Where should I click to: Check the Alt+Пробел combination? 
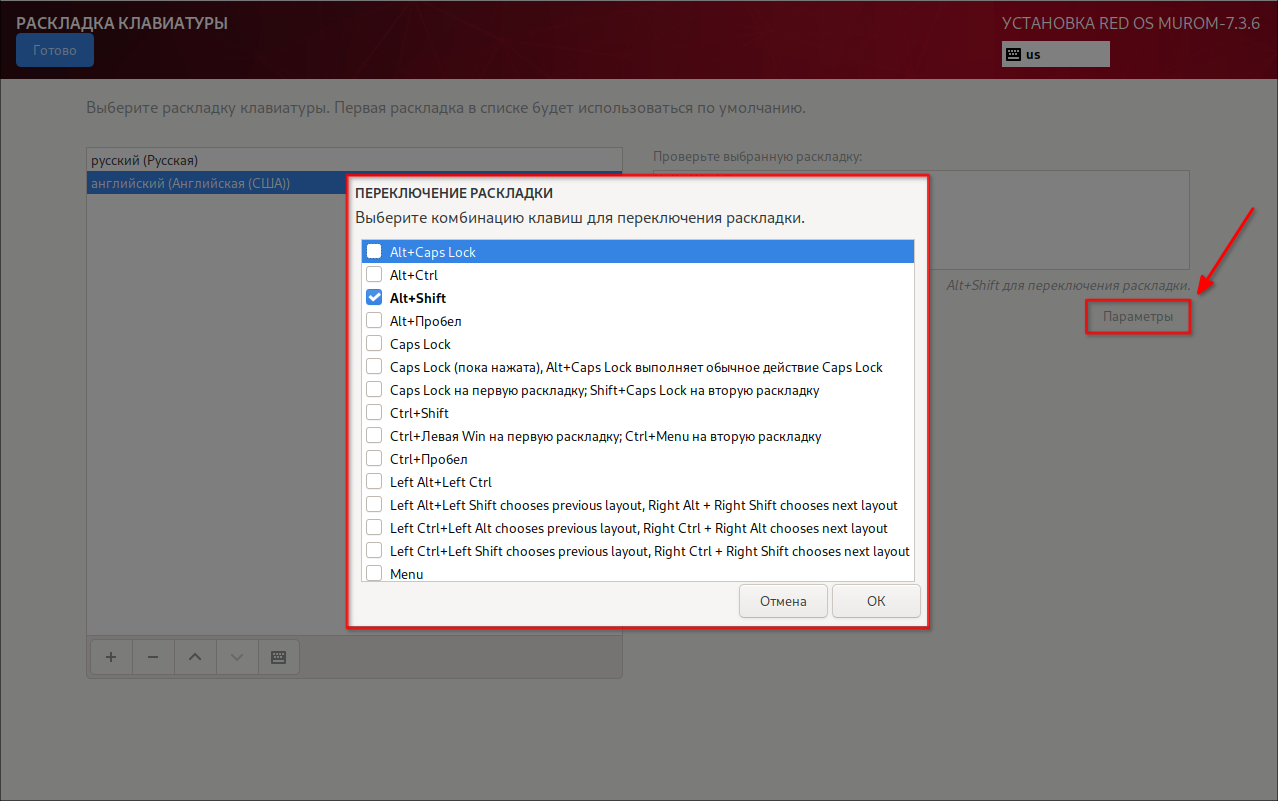tap(374, 321)
